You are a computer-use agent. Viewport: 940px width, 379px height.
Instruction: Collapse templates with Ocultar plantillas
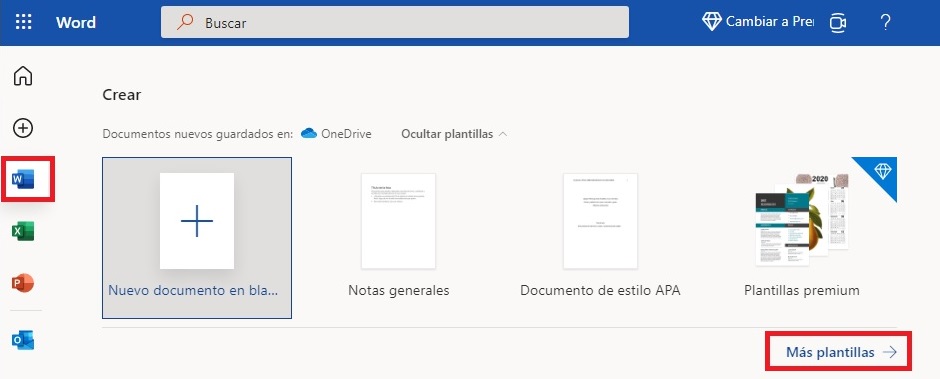click(x=454, y=134)
